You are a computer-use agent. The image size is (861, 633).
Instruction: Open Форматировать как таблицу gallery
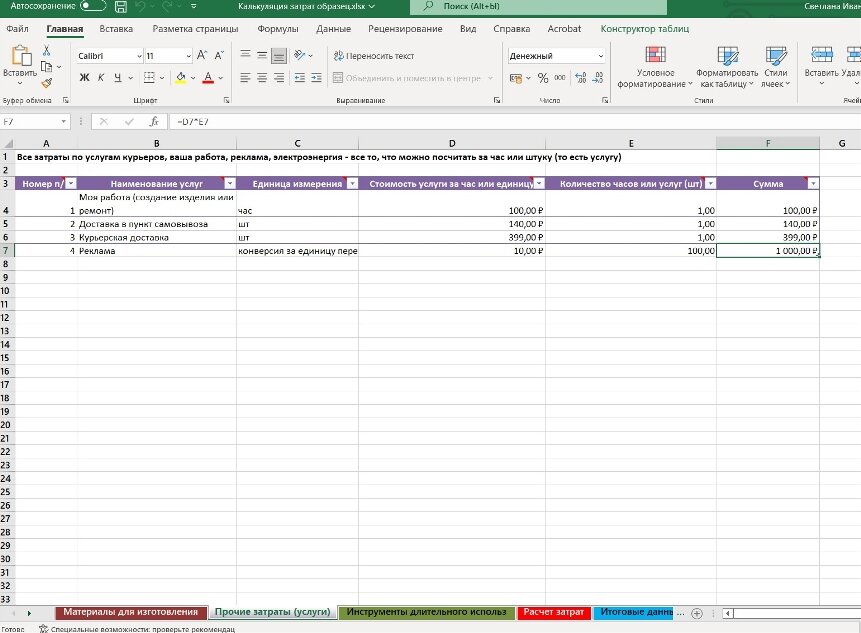(x=727, y=67)
